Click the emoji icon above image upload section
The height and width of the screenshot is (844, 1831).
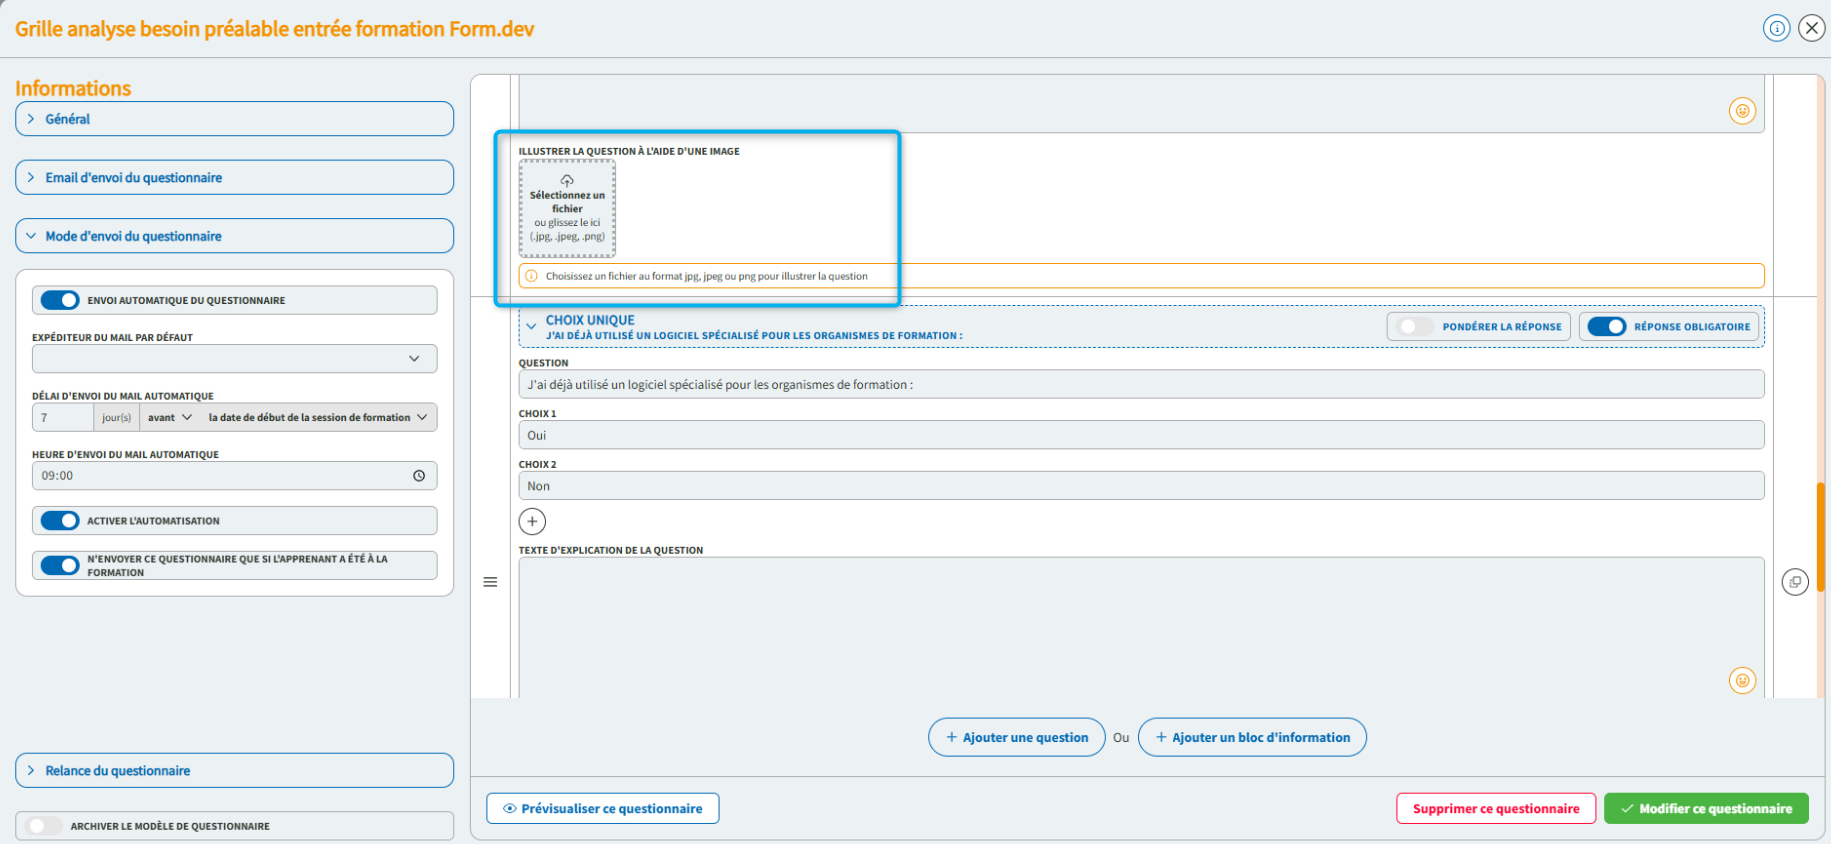pyautogui.click(x=1742, y=111)
